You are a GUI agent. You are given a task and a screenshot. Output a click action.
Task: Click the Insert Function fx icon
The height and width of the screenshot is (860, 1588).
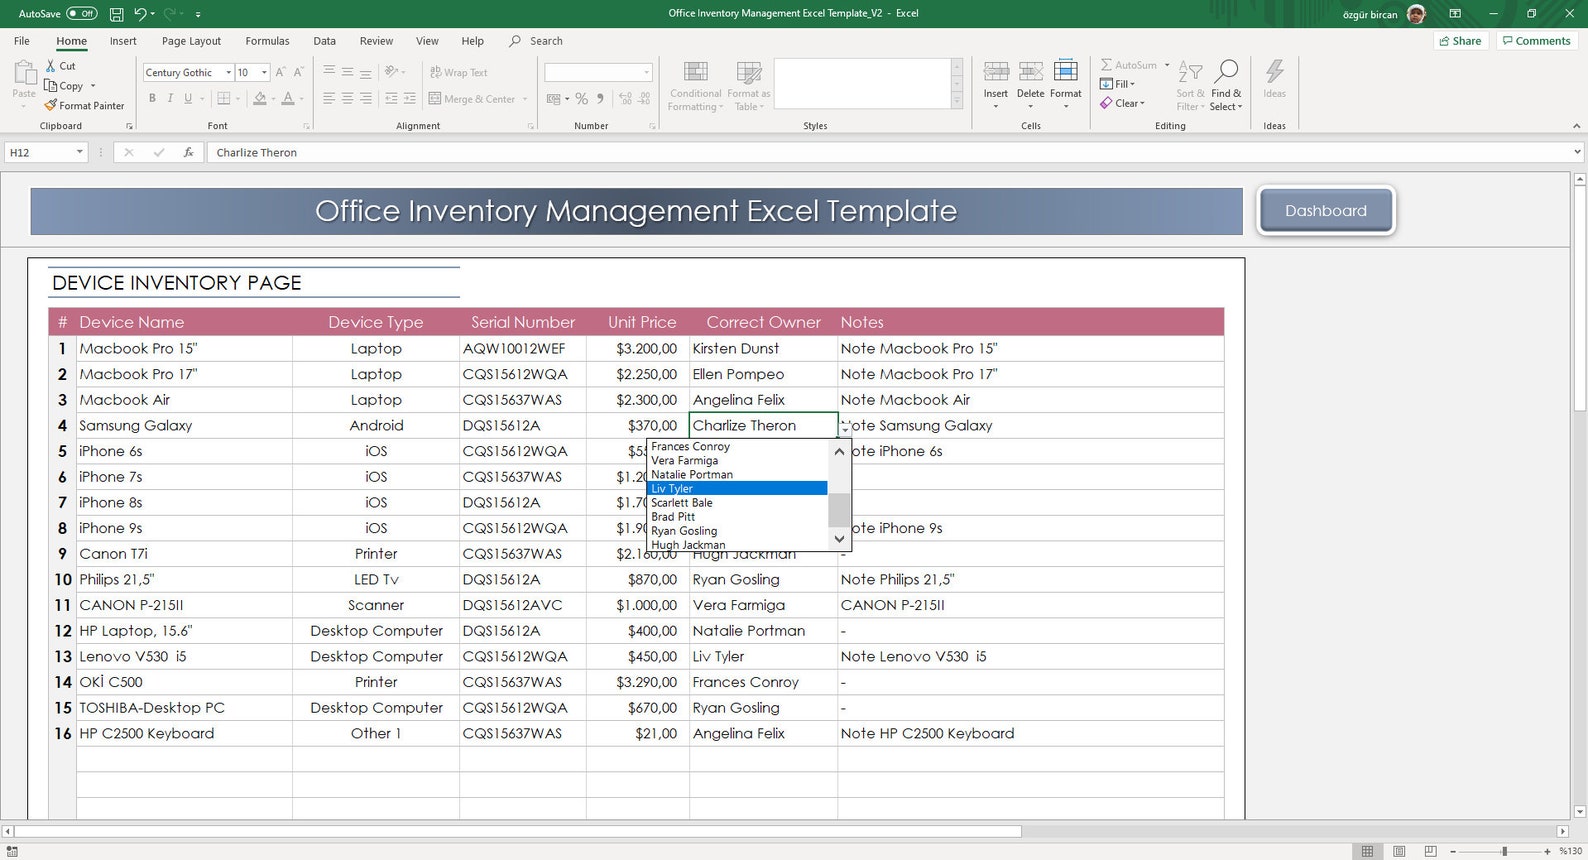[188, 152]
